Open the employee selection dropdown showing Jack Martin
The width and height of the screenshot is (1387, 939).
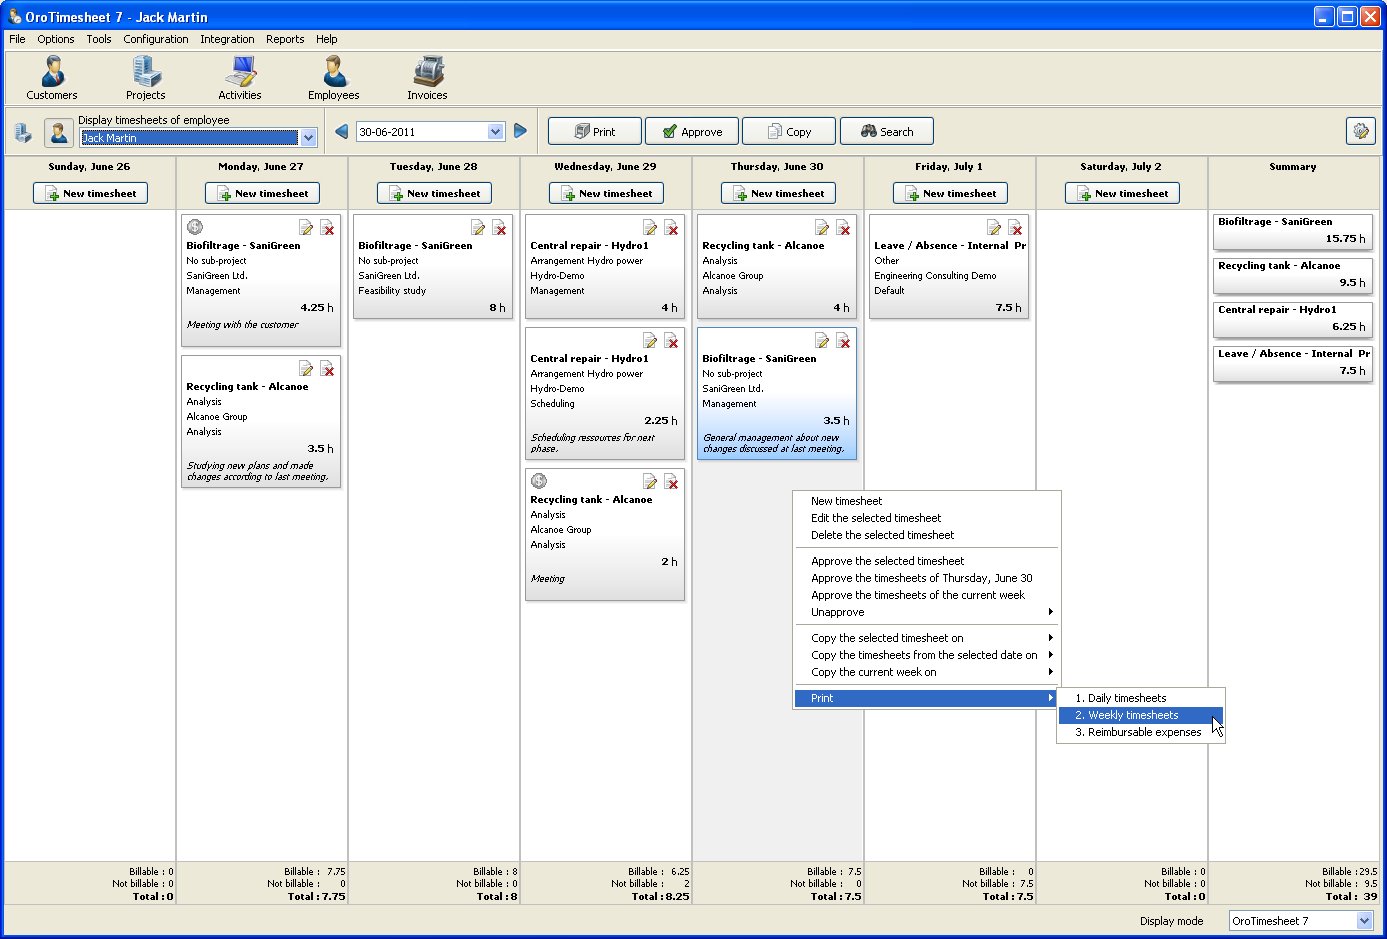tap(309, 137)
